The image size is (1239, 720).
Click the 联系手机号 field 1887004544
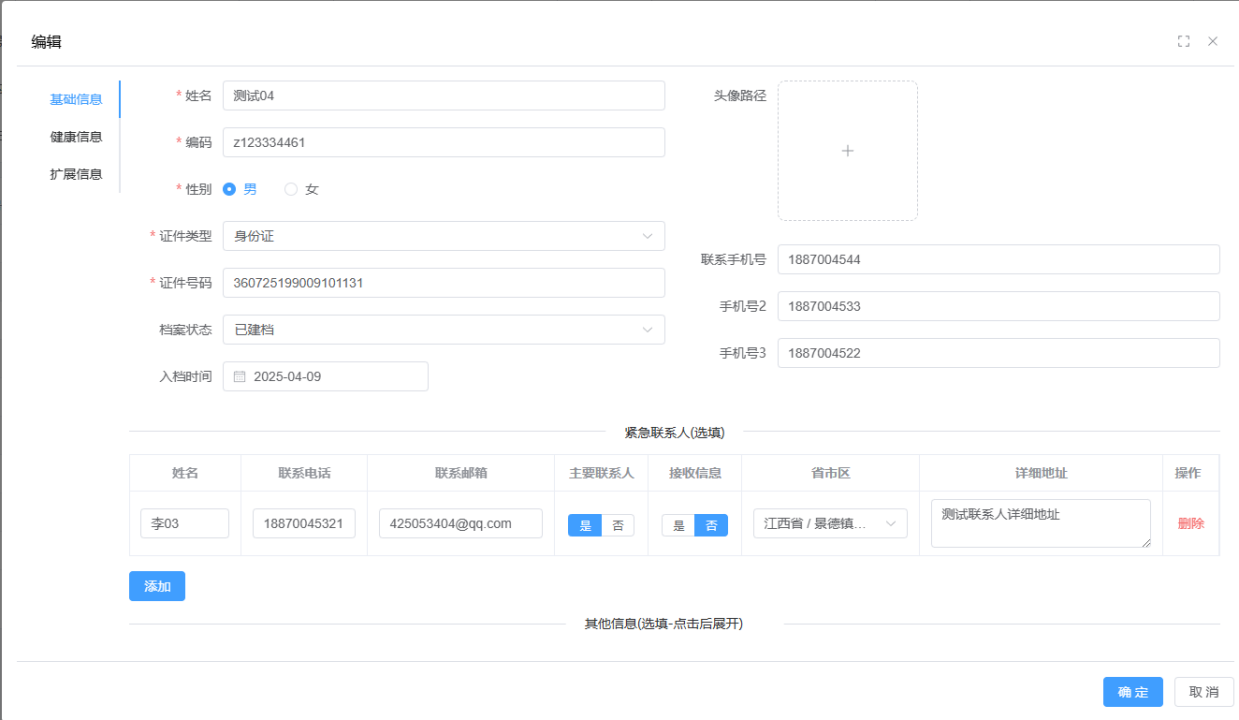pyautogui.click(x=999, y=259)
